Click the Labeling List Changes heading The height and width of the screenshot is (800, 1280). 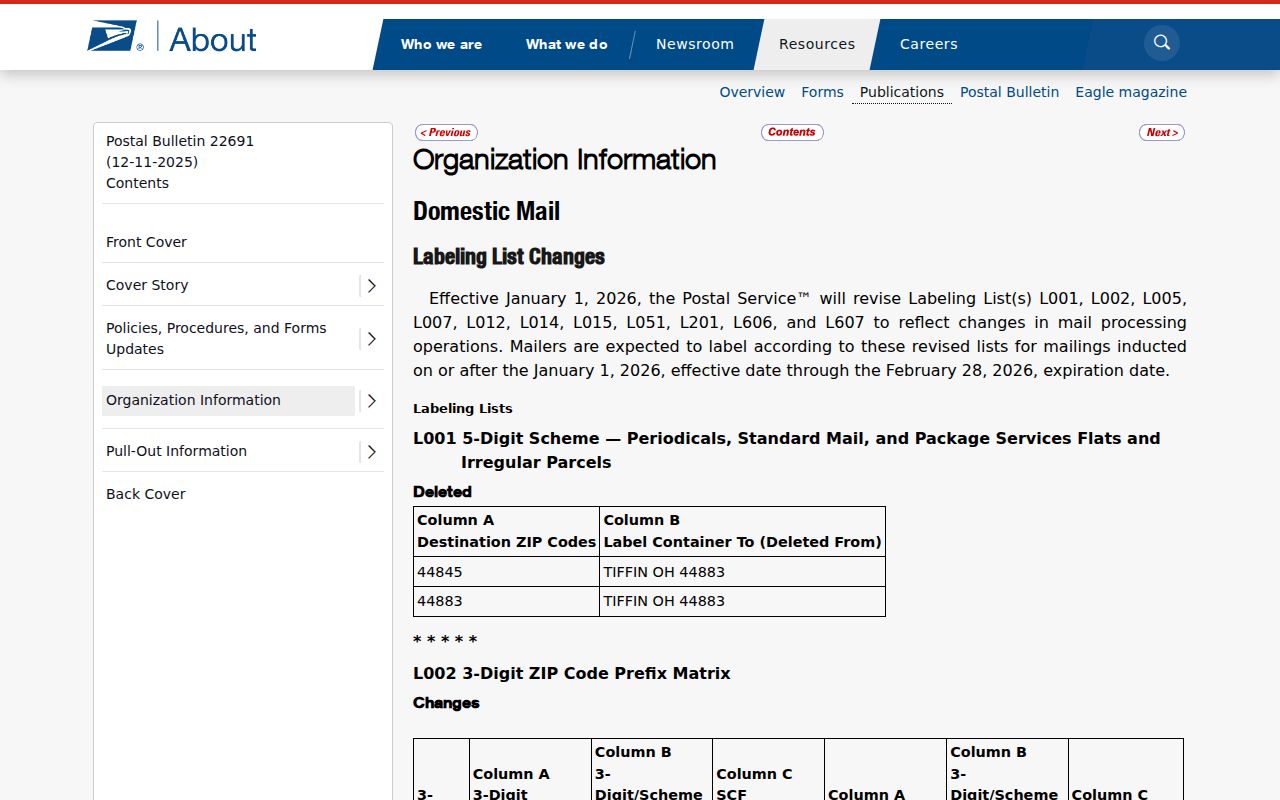[x=509, y=257]
